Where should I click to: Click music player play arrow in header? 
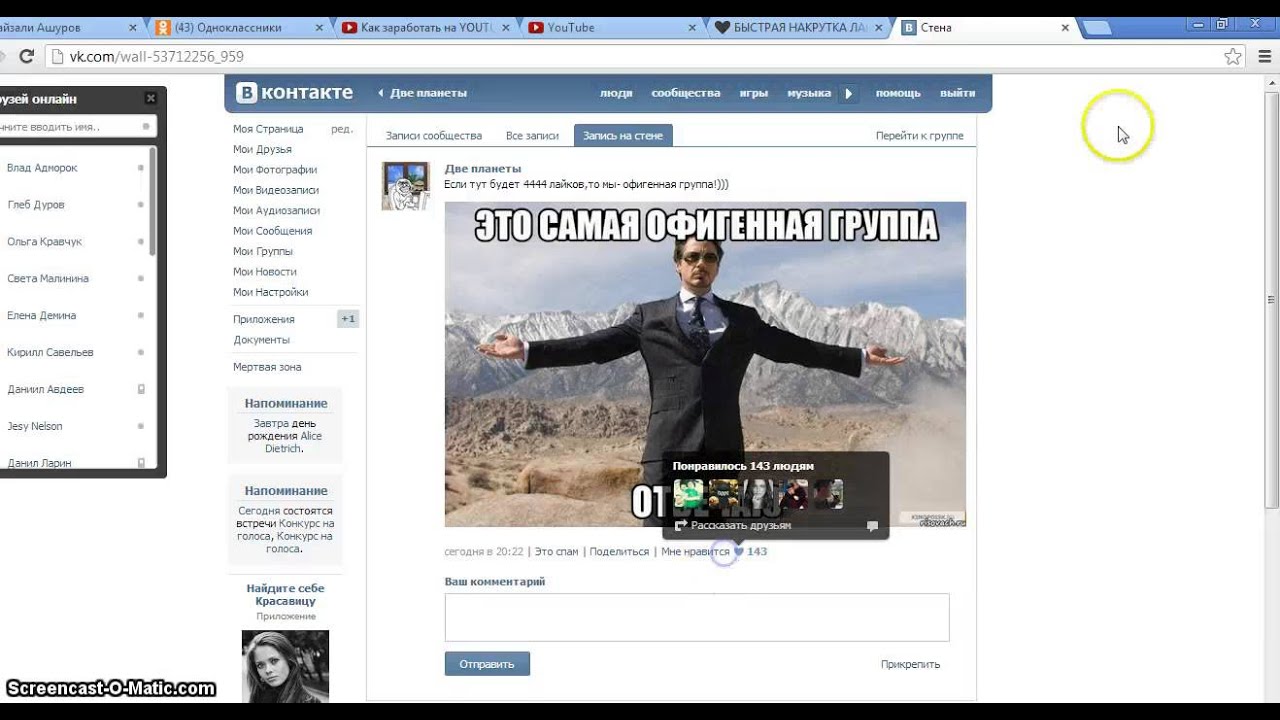848,93
